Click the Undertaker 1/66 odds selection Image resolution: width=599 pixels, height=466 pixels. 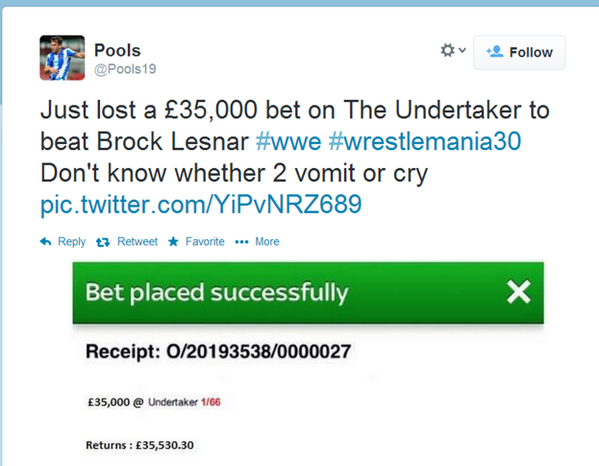click(184, 402)
